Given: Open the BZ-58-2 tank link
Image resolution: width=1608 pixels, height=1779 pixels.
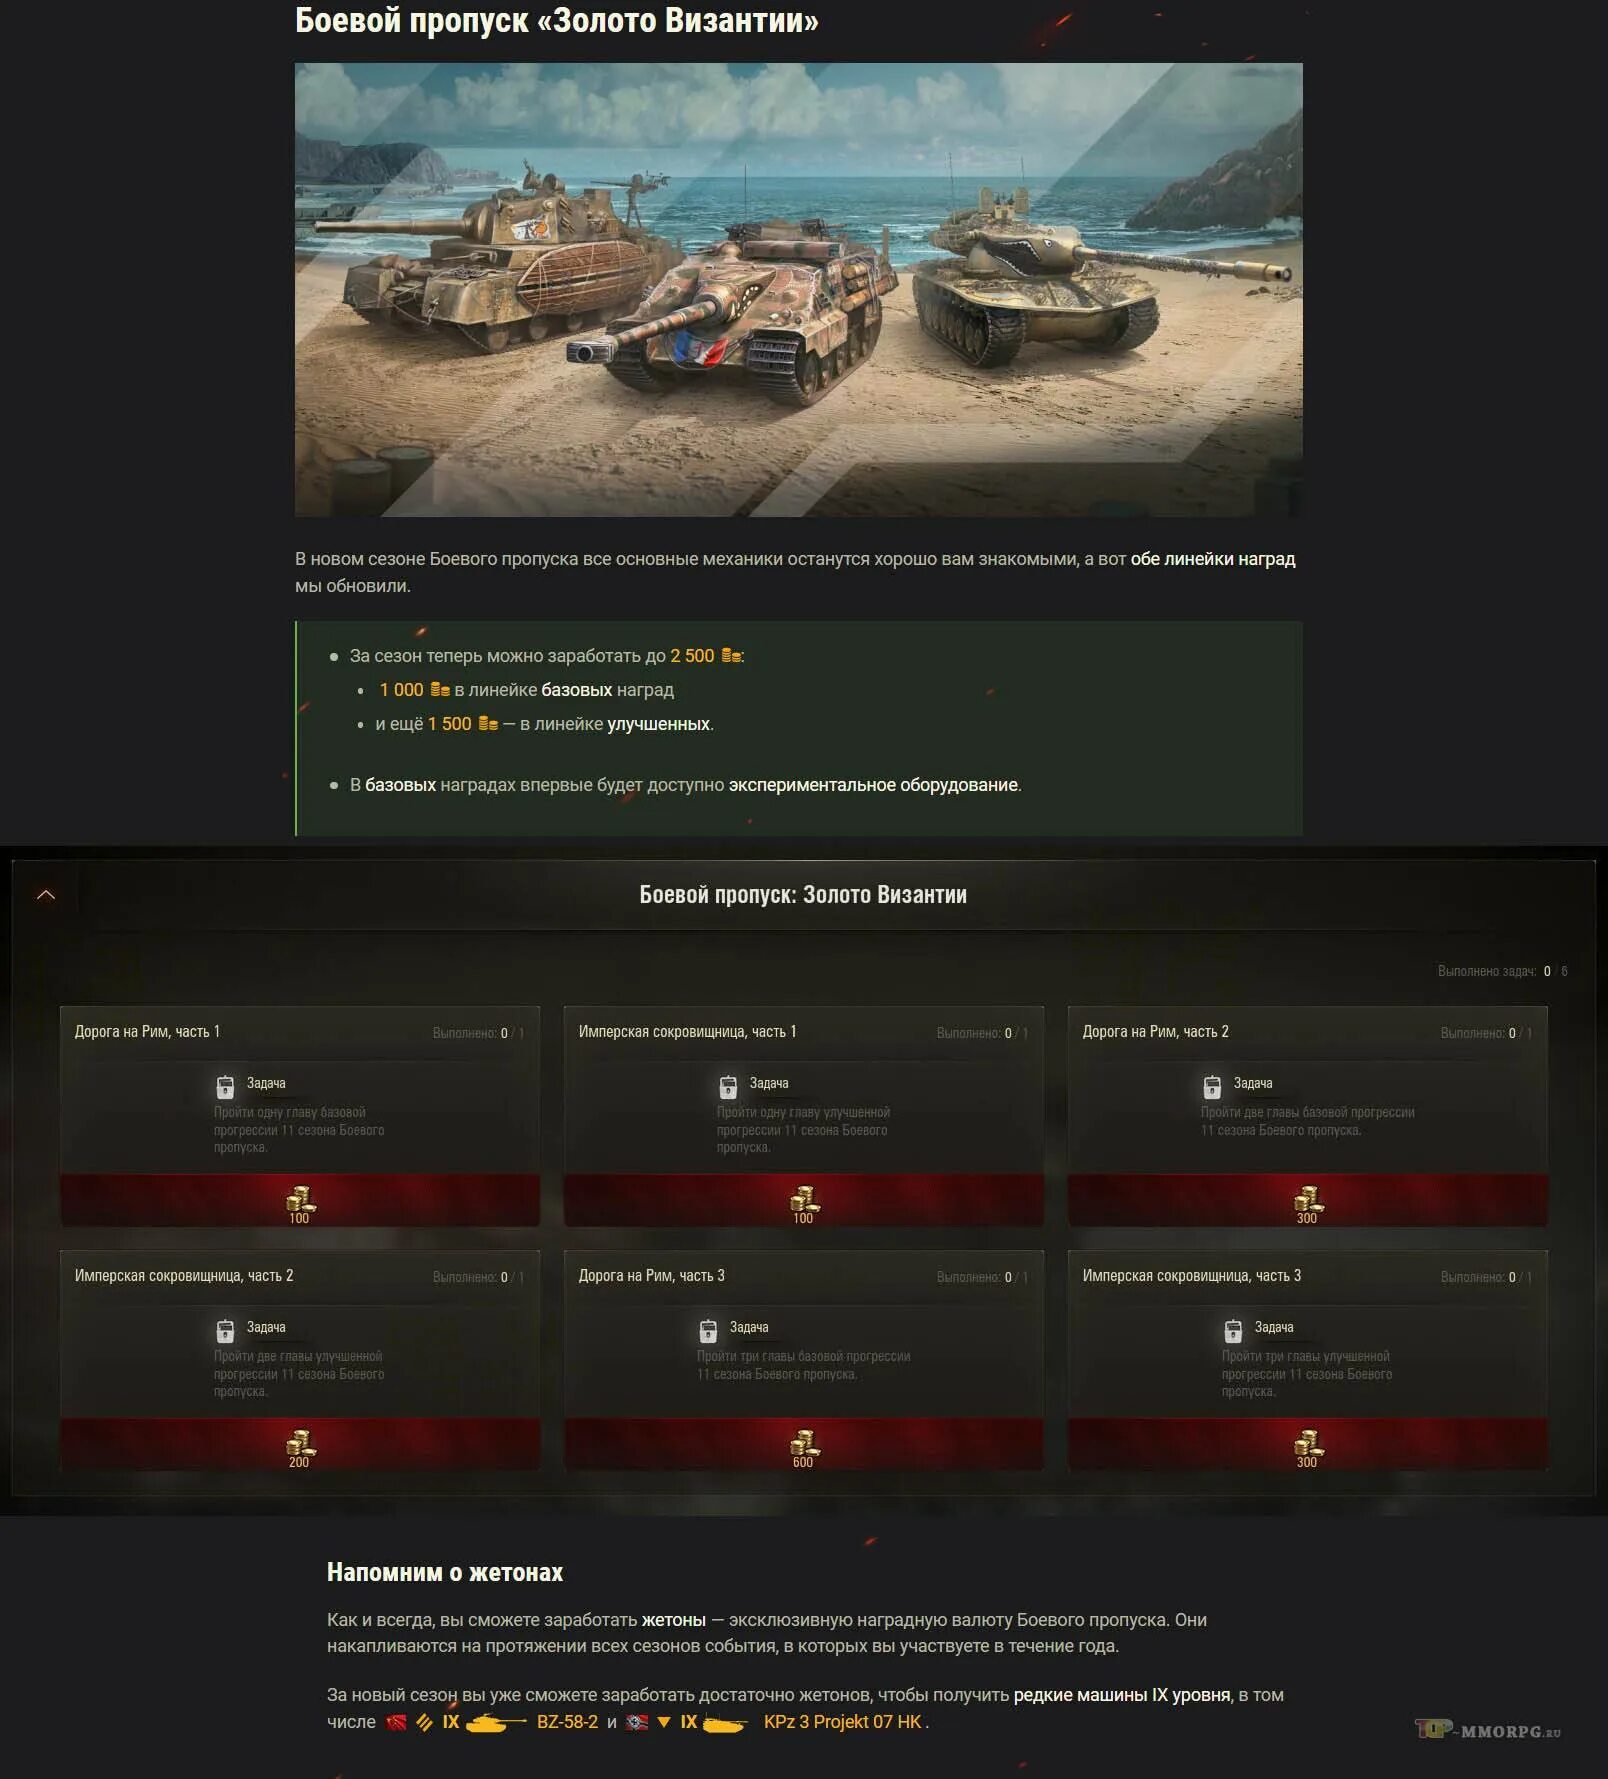Looking at the screenshot, I should coord(567,1722).
